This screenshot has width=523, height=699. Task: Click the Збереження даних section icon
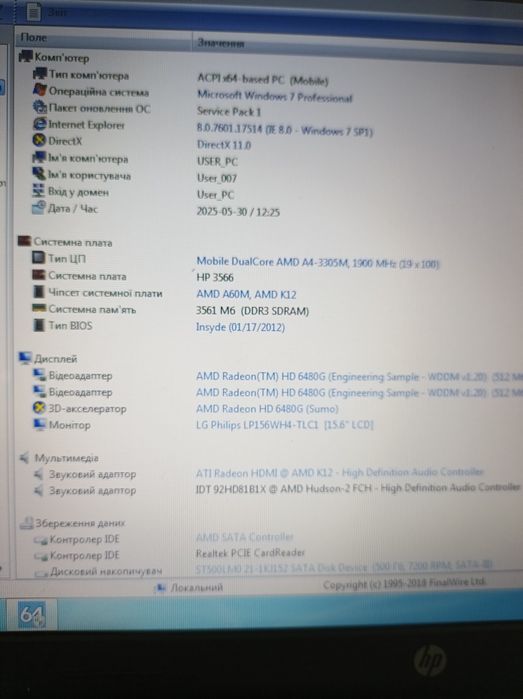pos(26,523)
